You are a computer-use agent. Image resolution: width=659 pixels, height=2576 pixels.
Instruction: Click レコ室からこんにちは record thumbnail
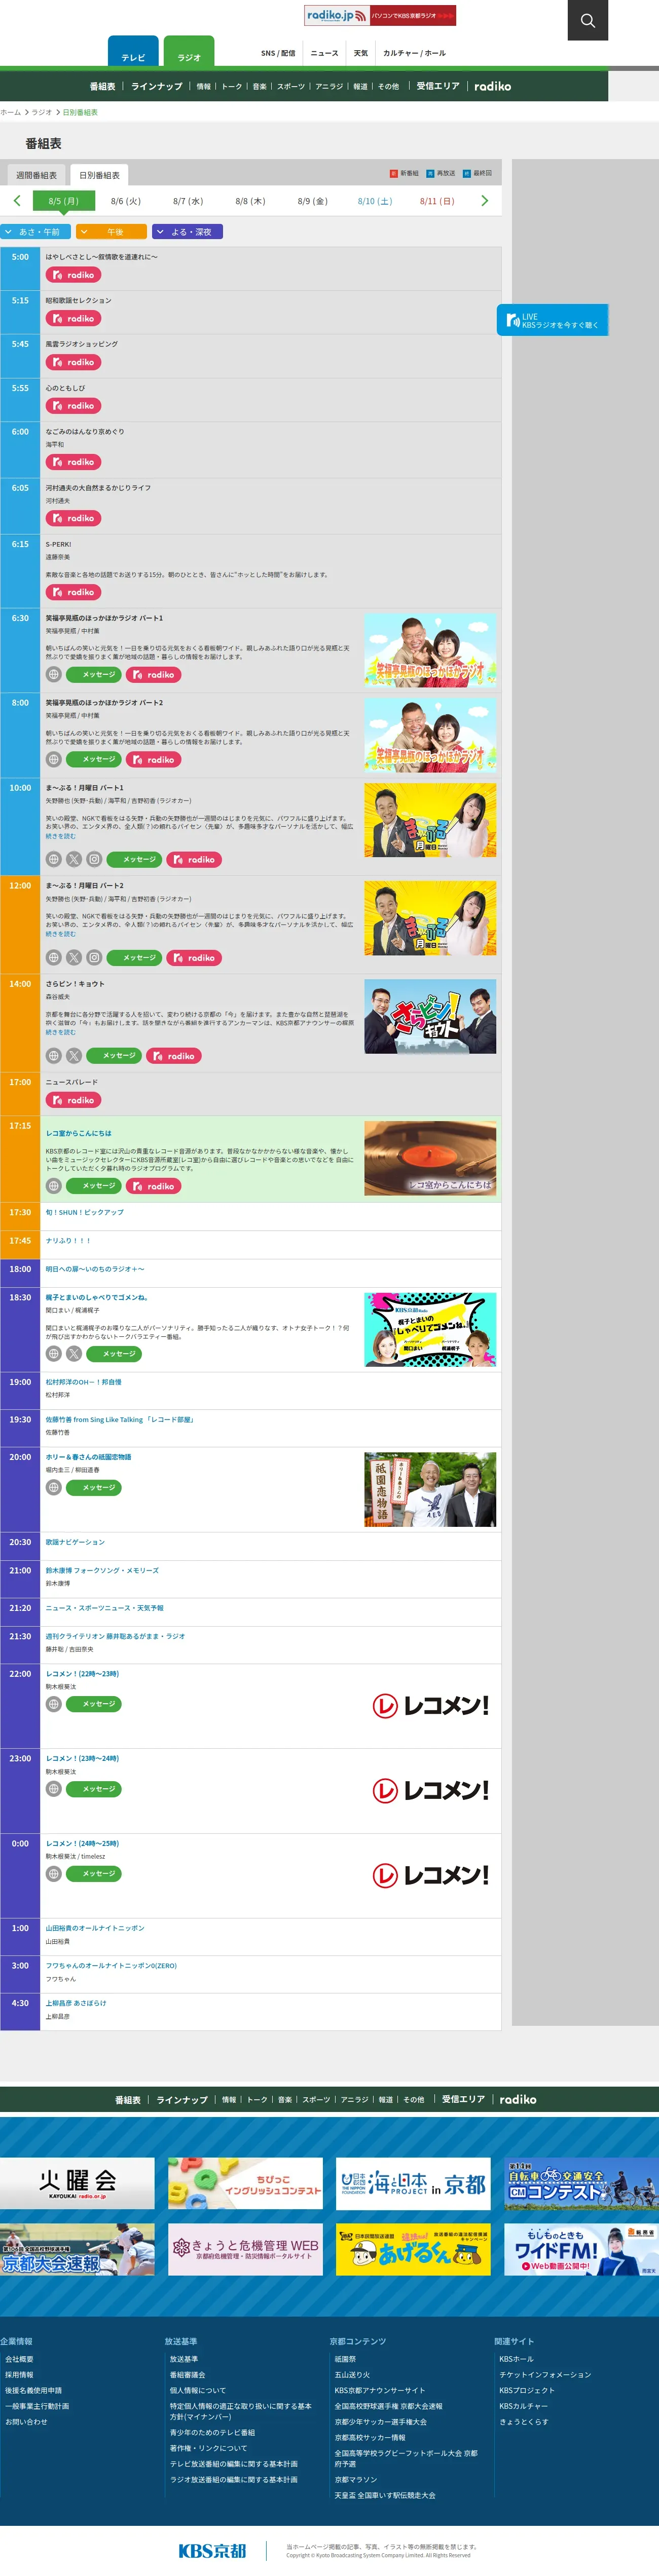pyautogui.click(x=430, y=1158)
